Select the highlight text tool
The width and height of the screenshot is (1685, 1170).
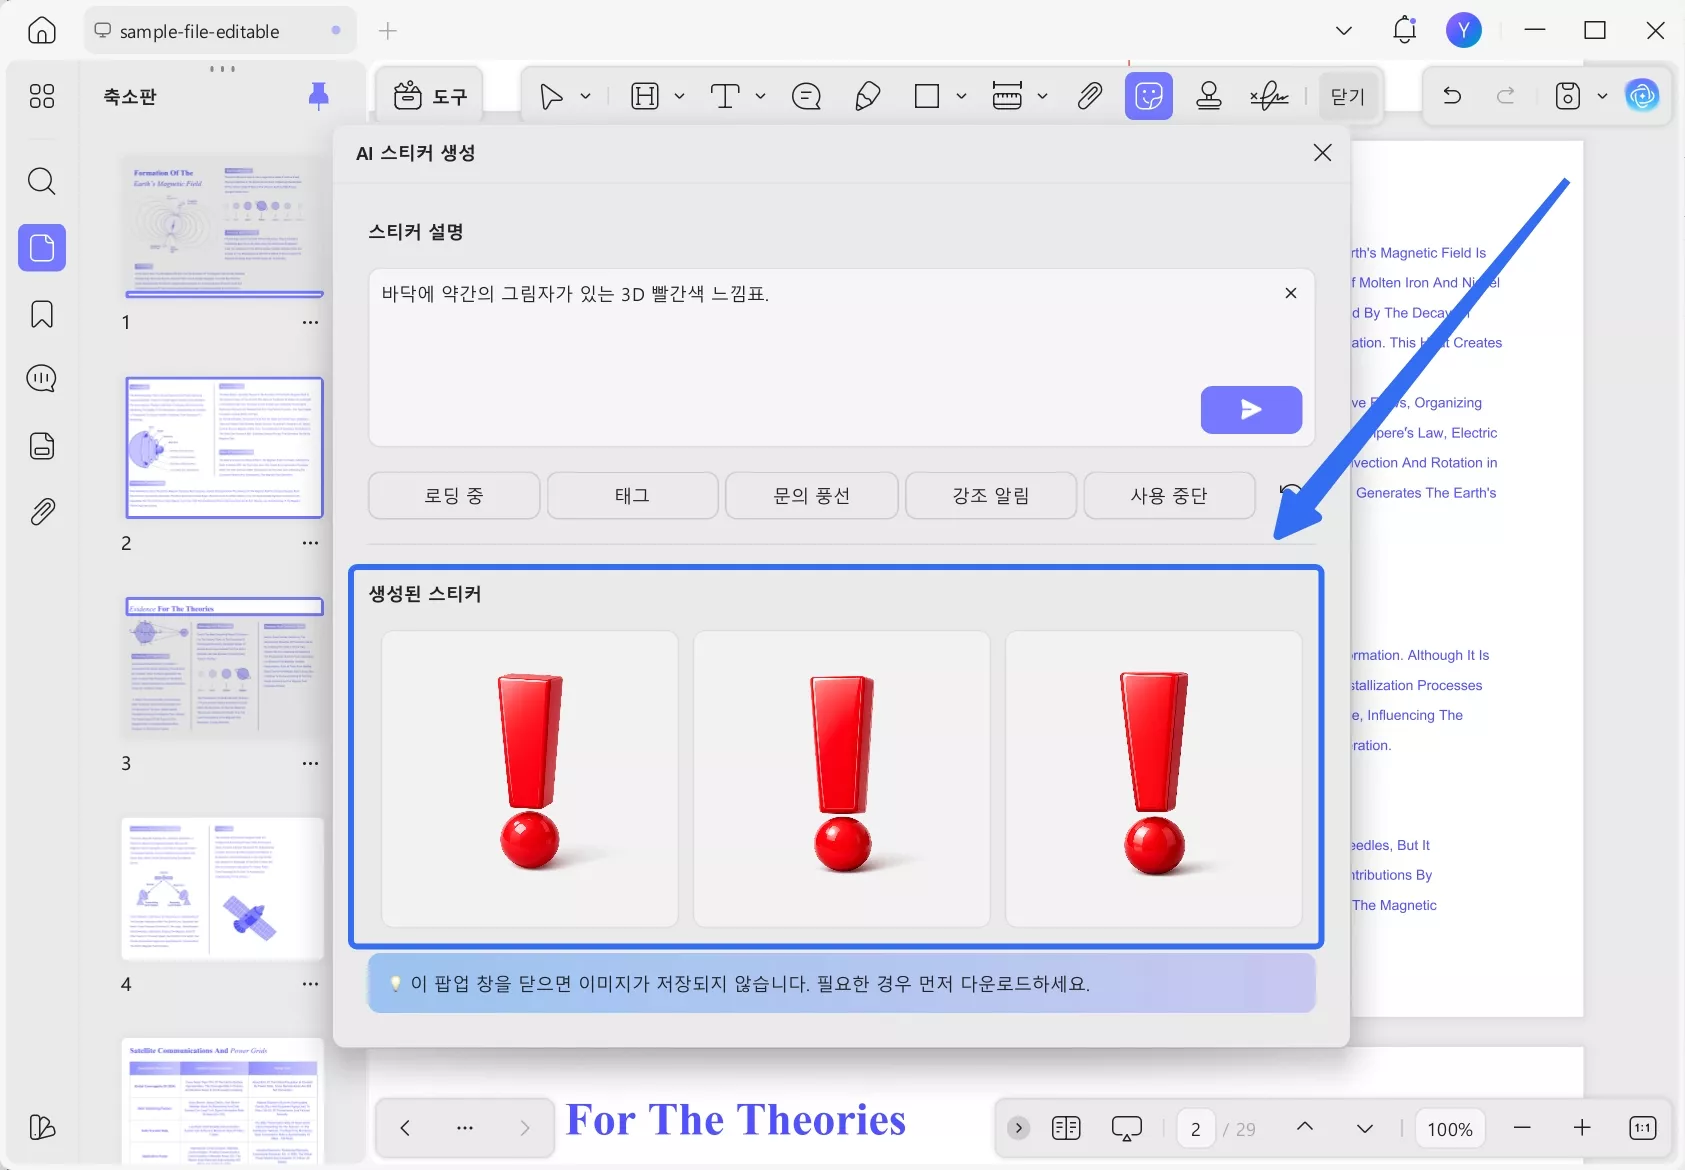pyautogui.click(x=645, y=96)
